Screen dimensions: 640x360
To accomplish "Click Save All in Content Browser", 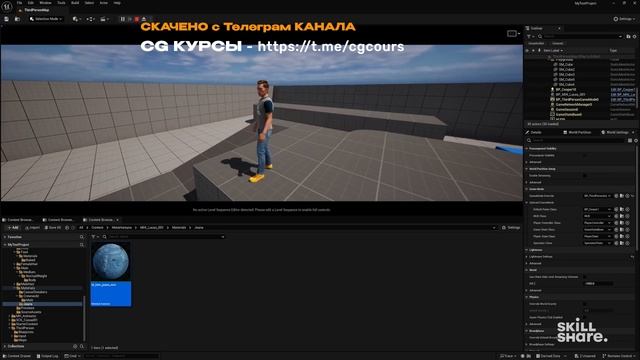I will tap(53, 228).
